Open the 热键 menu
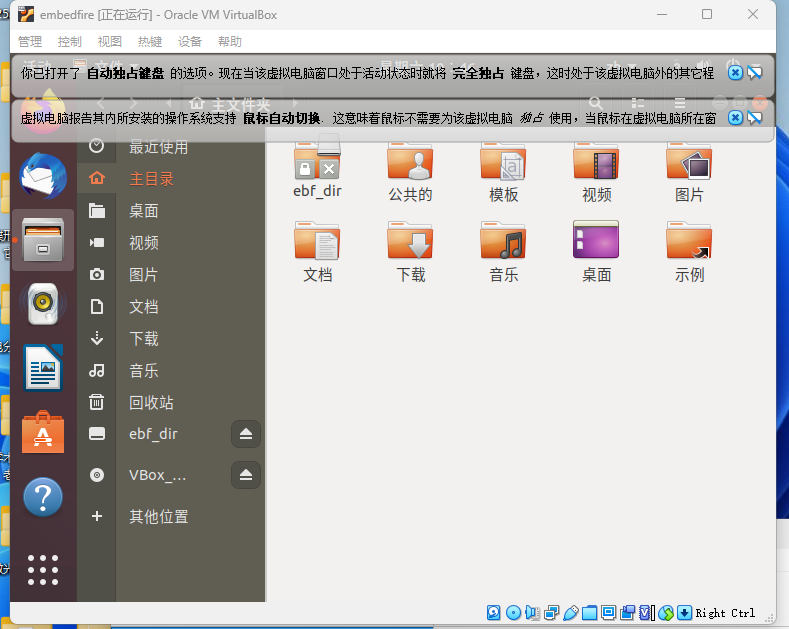The height and width of the screenshot is (629, 789). tap(150, 41)
